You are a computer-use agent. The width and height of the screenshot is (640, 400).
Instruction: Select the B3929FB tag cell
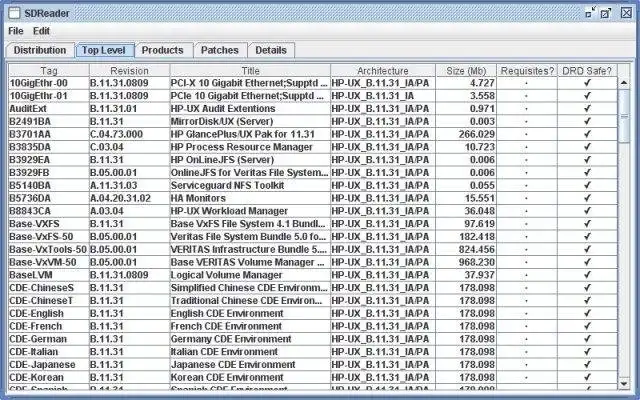49,173
